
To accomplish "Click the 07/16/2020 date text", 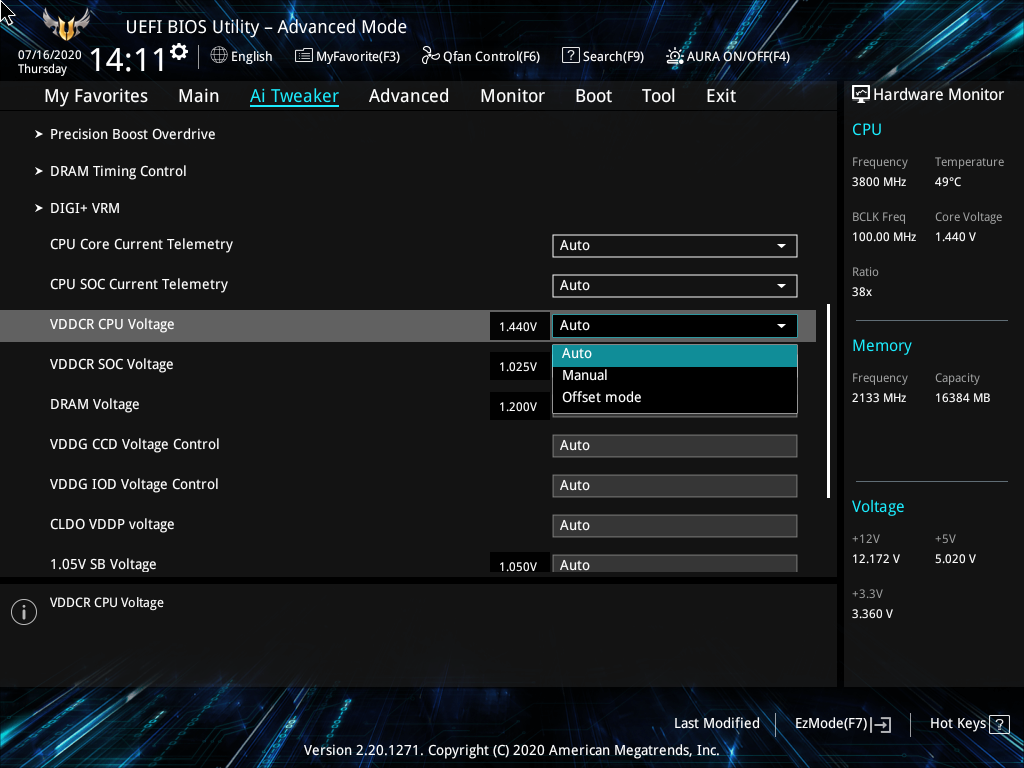I will point(50,55).
